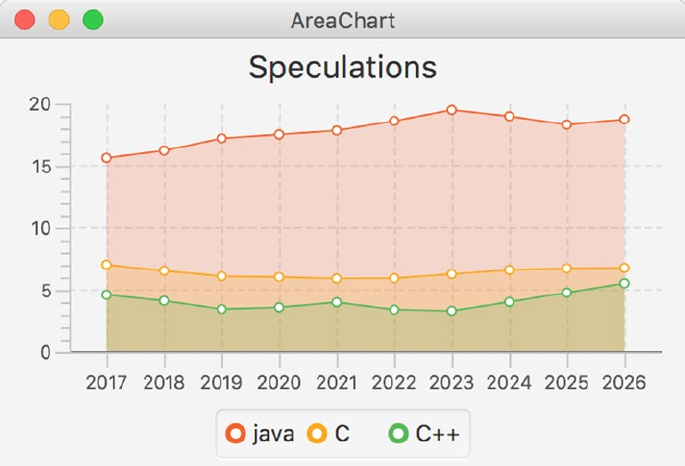Click the 2022 x-axis label
Viewport: 685px width, 466px height.
click(x=394, y=382)
